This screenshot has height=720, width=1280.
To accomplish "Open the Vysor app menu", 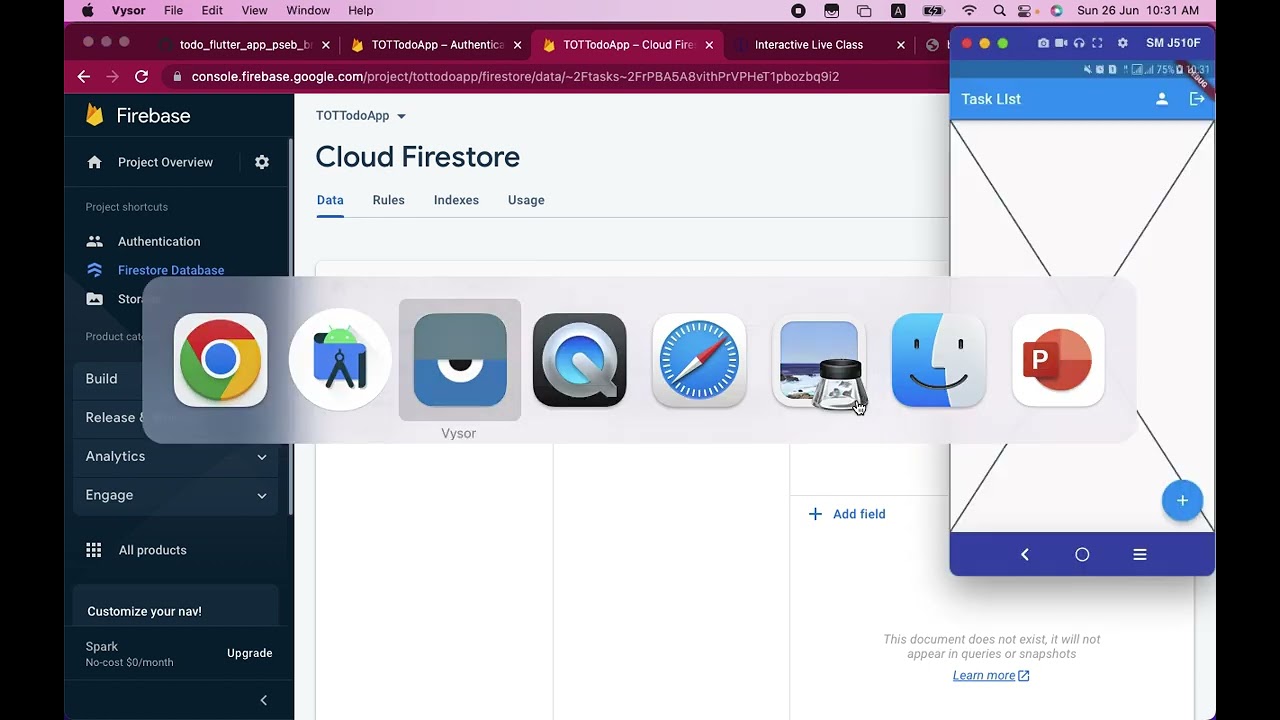I will pyautogui.click(x=128, y=10).
